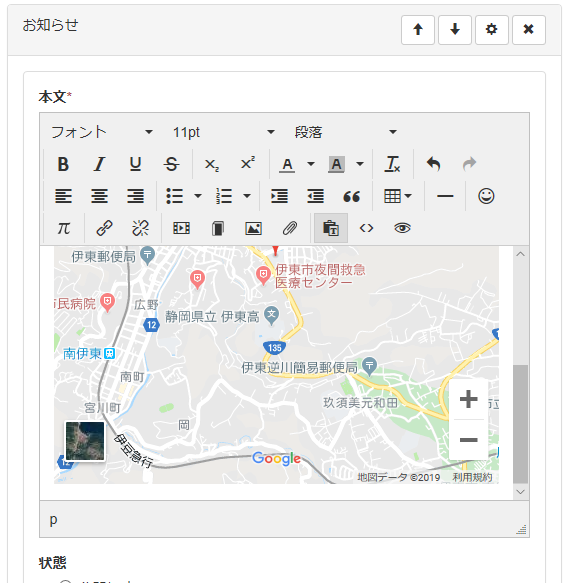Click the editor resize handle corner
Image resolution: width=573 pixels, height=583 pixels.
pos(522,529)
